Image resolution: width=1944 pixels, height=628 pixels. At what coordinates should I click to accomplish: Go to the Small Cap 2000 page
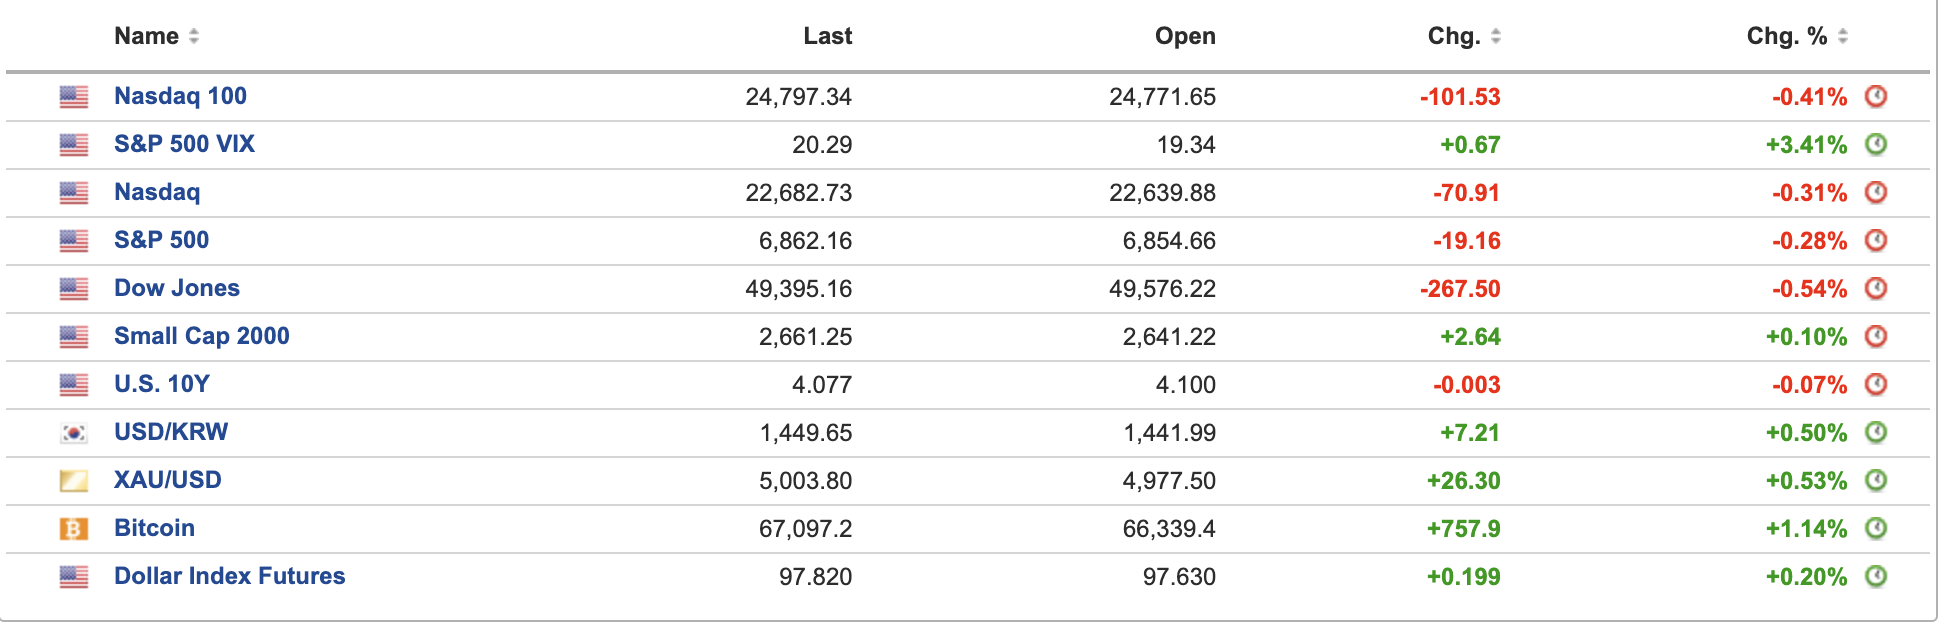click(201, 336)
